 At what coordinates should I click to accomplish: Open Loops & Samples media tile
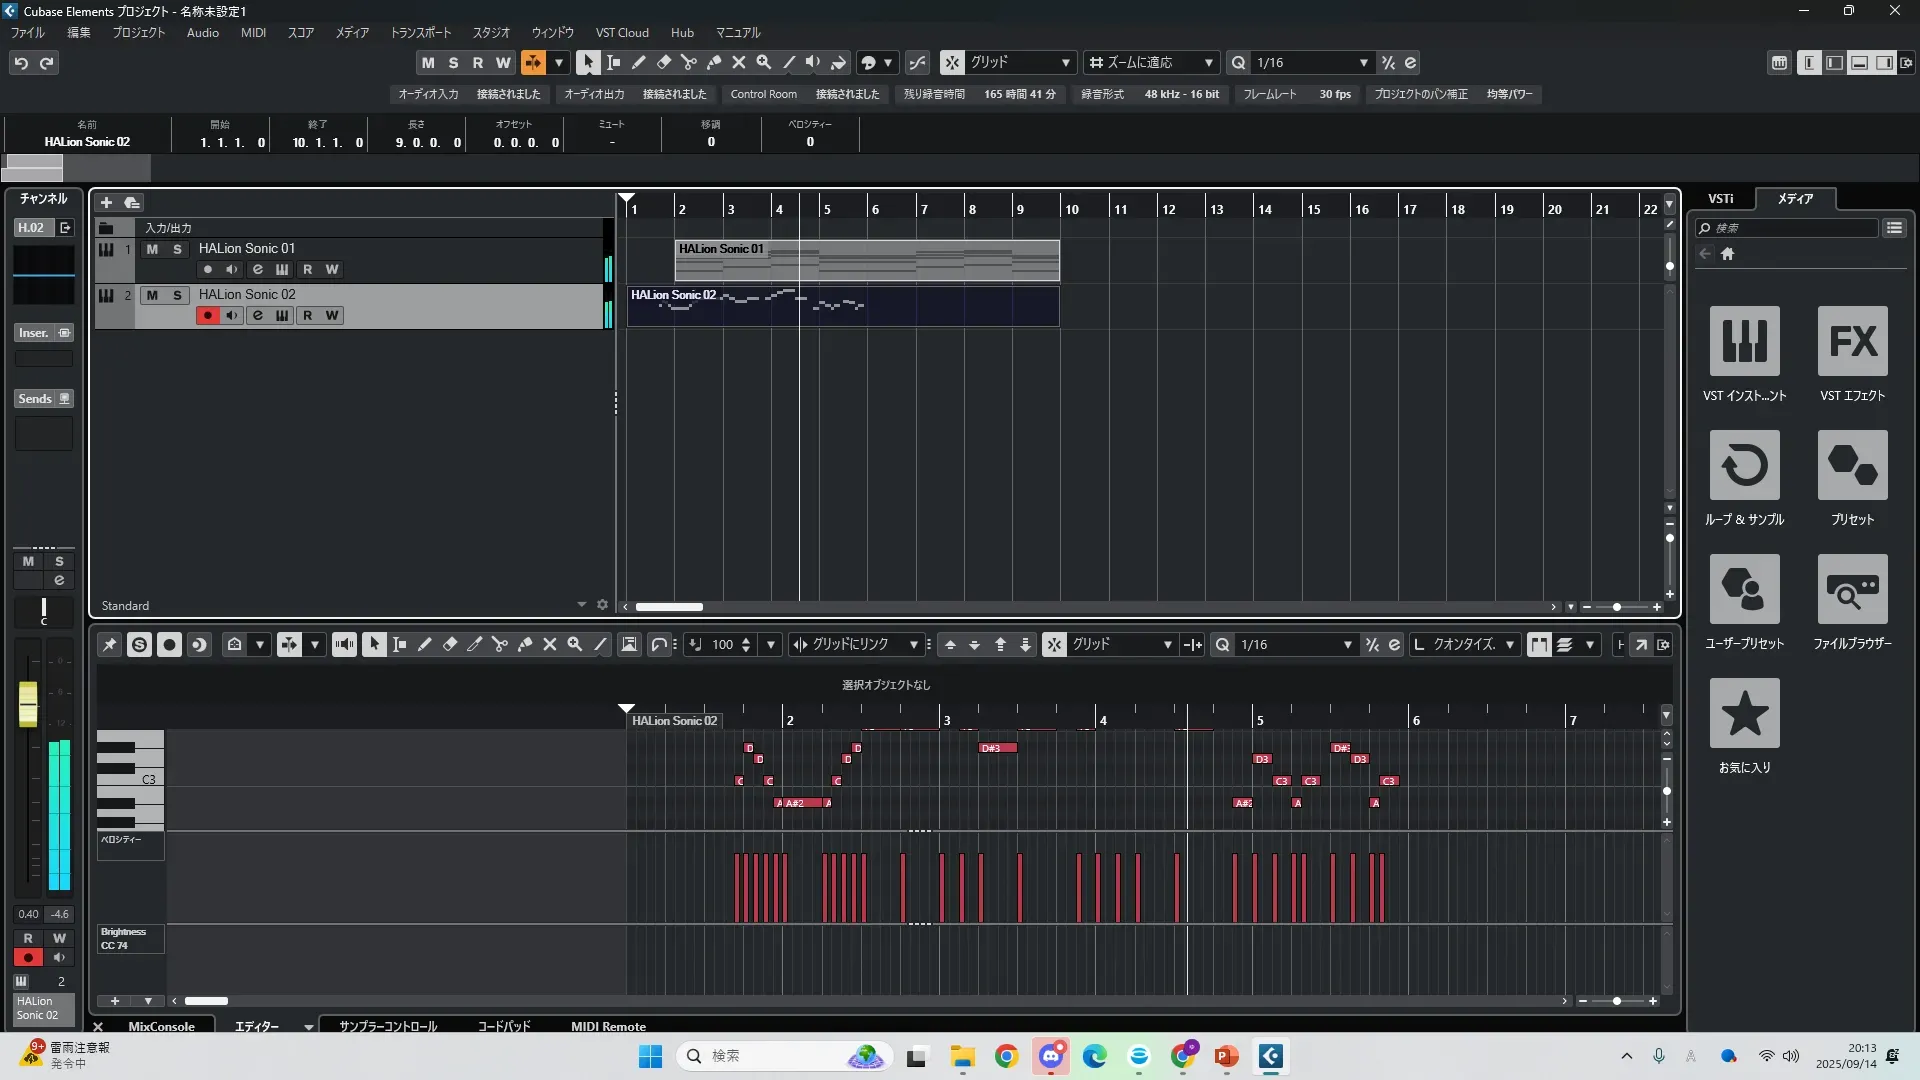[x=1744, y=465]
